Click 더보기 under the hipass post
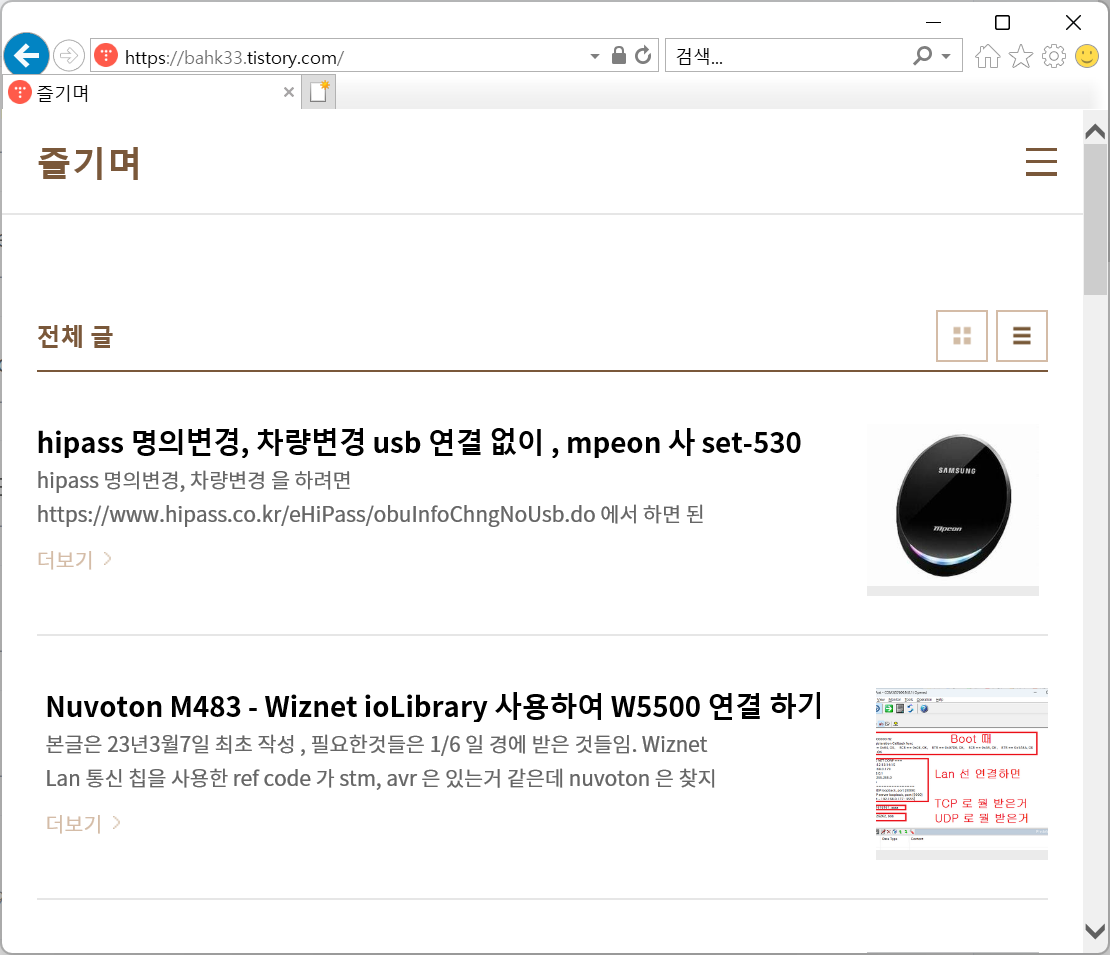Image resolution: width=1110 pixels, height=955 pixels. pyautogui.click(x=74, y=559)
